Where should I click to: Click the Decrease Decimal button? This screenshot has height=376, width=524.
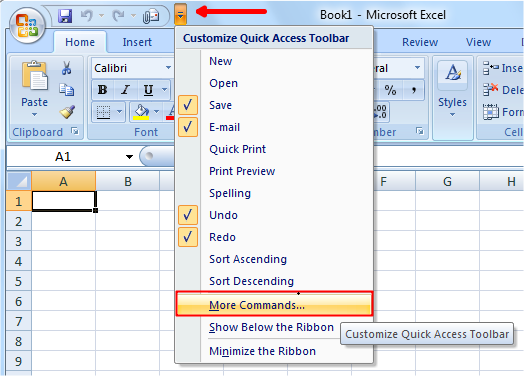[x=381, y=112]
